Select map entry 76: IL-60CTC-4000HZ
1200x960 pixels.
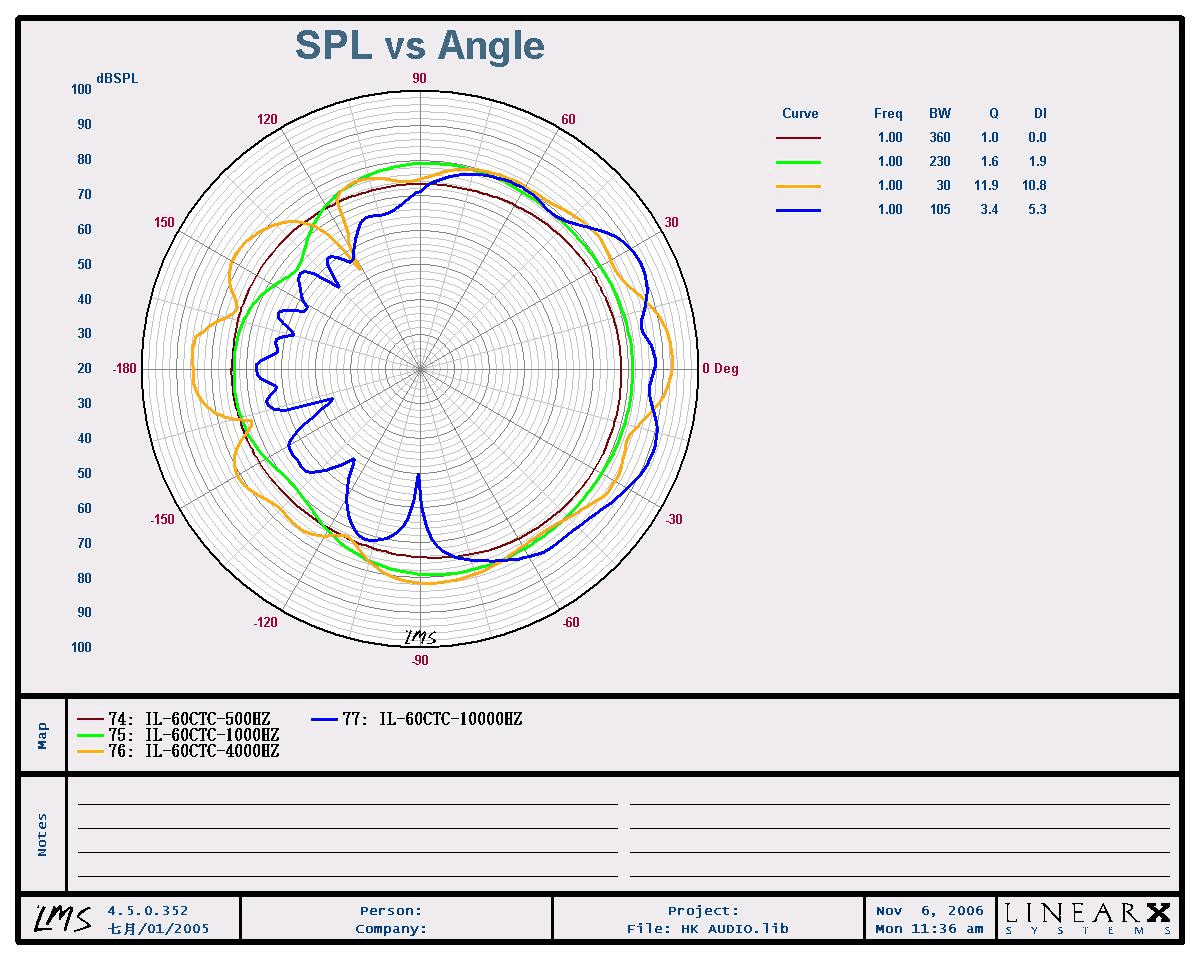[x=178, y=751]
